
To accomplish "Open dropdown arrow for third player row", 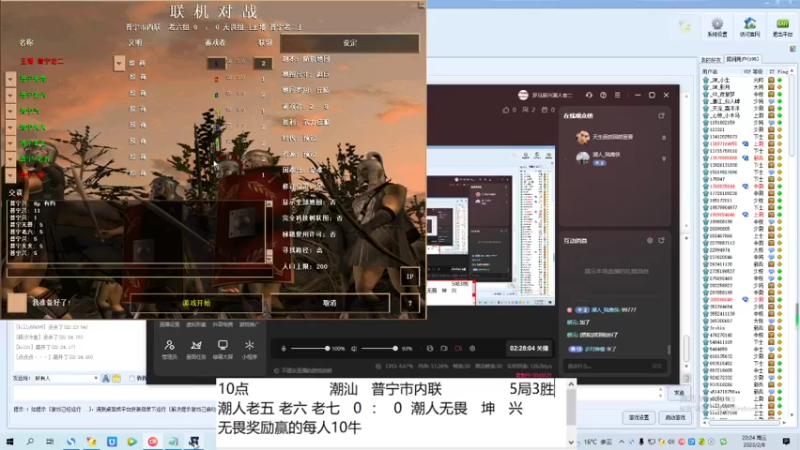I will (x=11, y=95).
